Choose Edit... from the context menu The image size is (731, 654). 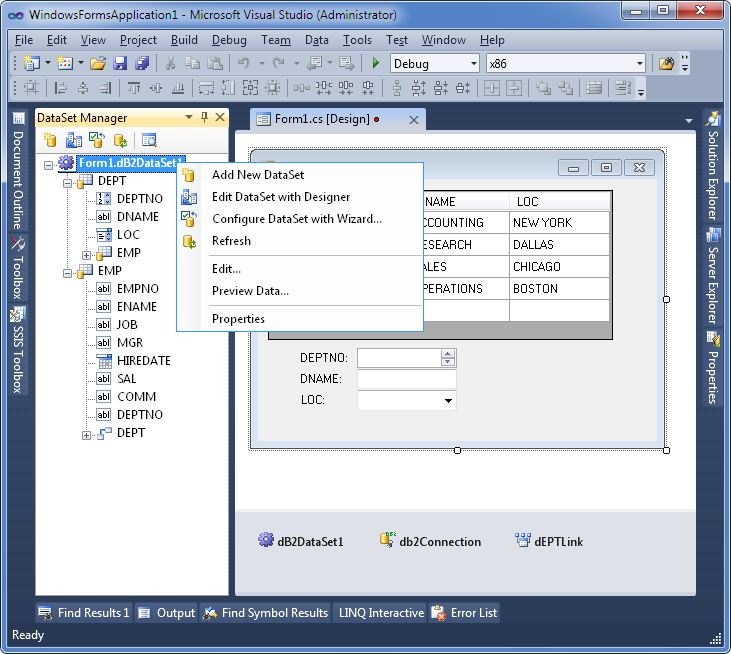[300, 268]
